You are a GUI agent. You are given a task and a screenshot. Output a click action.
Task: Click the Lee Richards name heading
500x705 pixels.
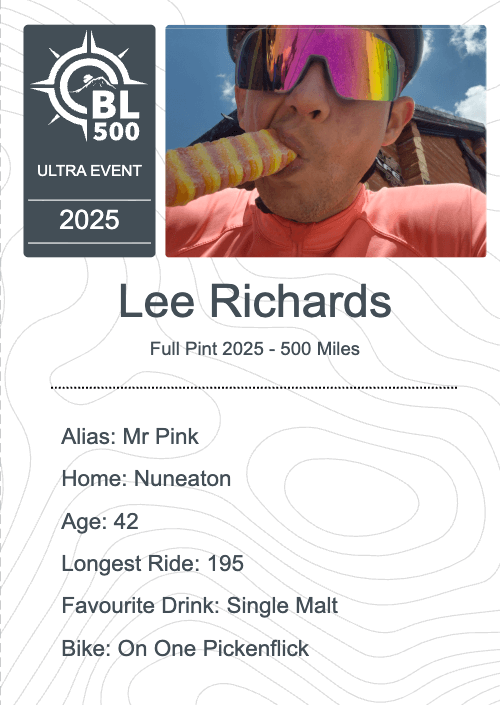255,301
